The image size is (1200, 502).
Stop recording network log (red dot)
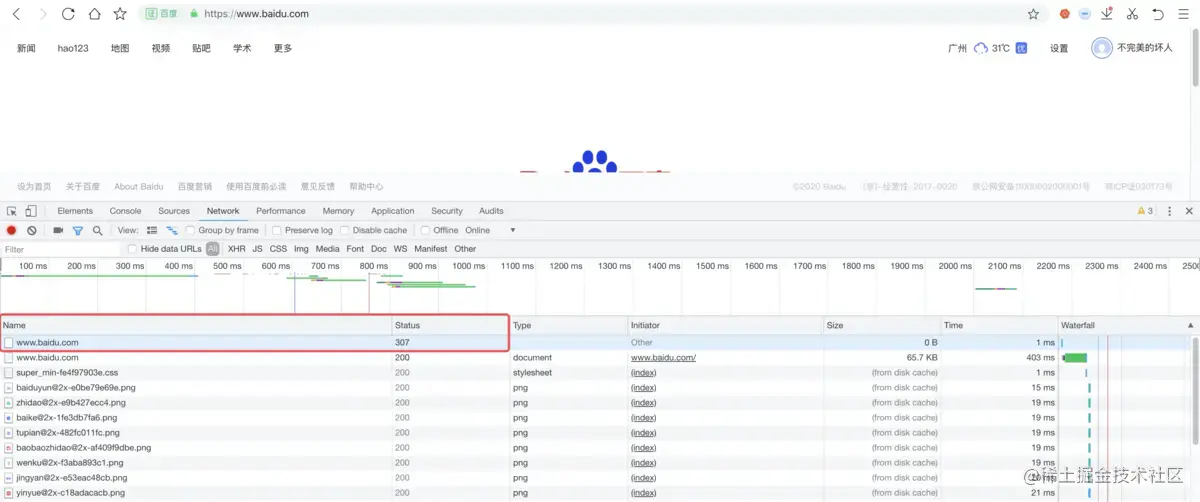(x=12, y=230)
